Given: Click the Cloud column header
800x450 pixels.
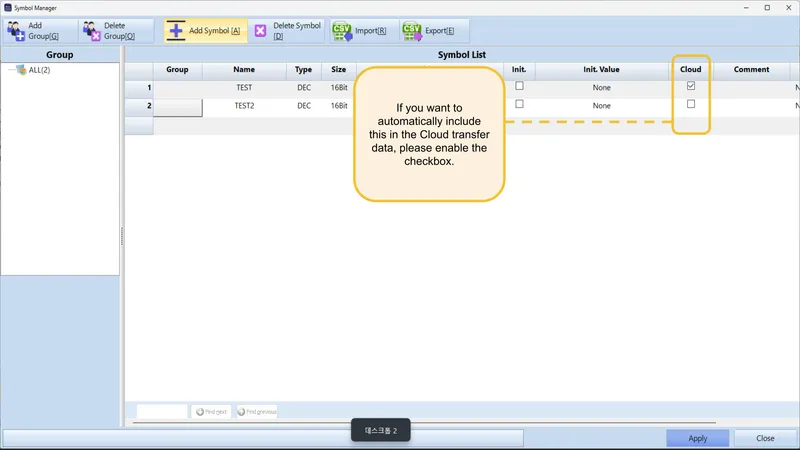Looking at the screenshot, I should point(691,70).
